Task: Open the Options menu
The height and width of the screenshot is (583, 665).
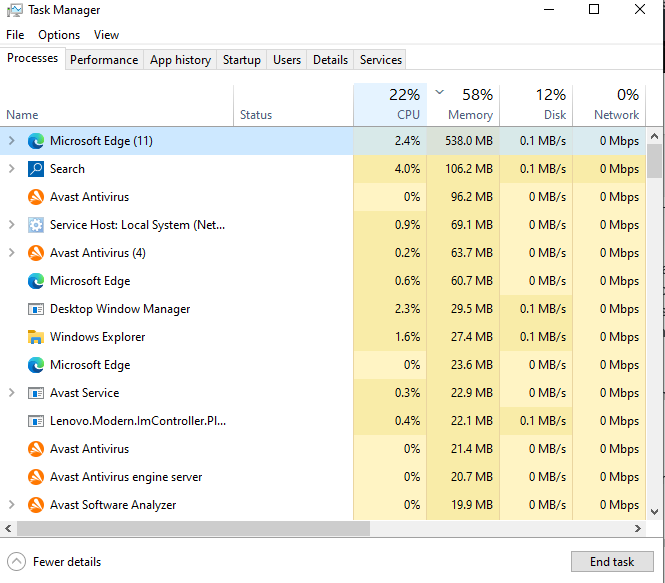Action: [59, 35]
